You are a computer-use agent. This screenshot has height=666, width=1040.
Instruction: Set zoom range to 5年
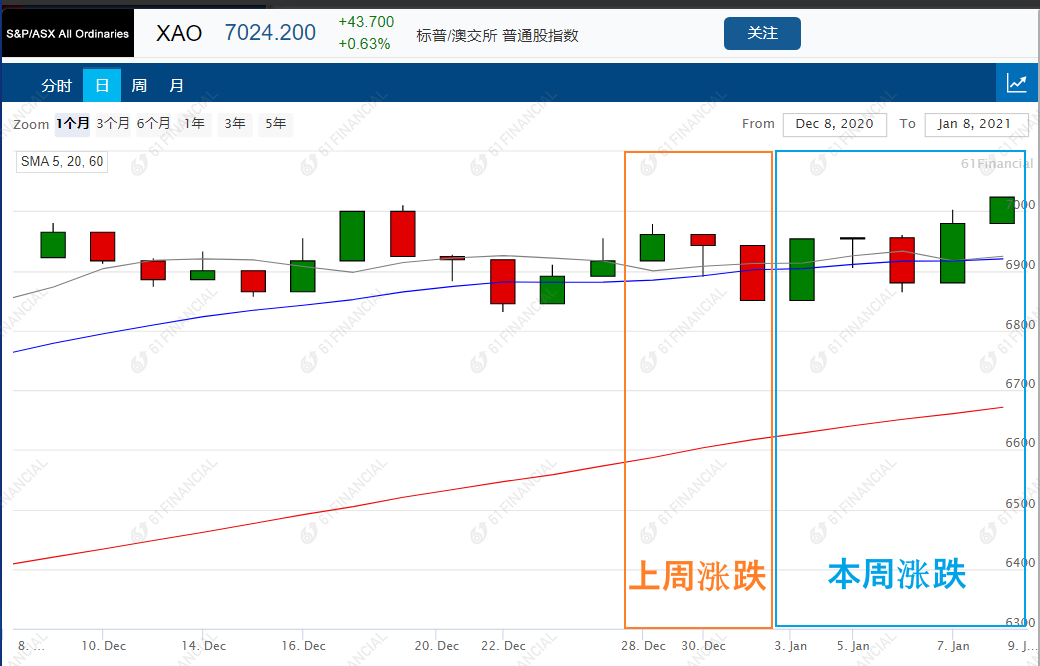coord(275,123)
